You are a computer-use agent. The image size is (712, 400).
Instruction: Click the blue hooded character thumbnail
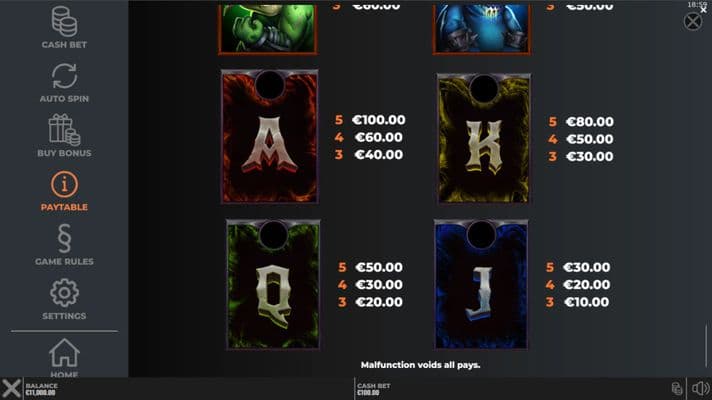(482, 28)
